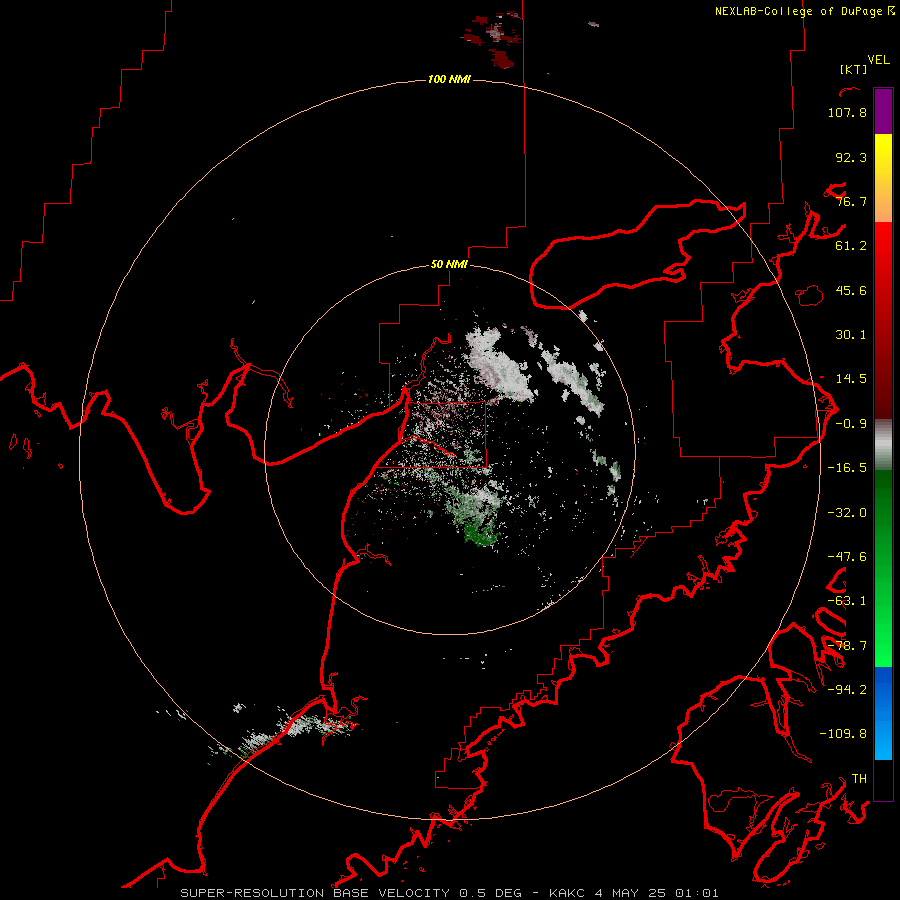This screenshot has width=900, height=900.
Task: Click the 45.6 velocity scale value
Action: tap(851, 290)
